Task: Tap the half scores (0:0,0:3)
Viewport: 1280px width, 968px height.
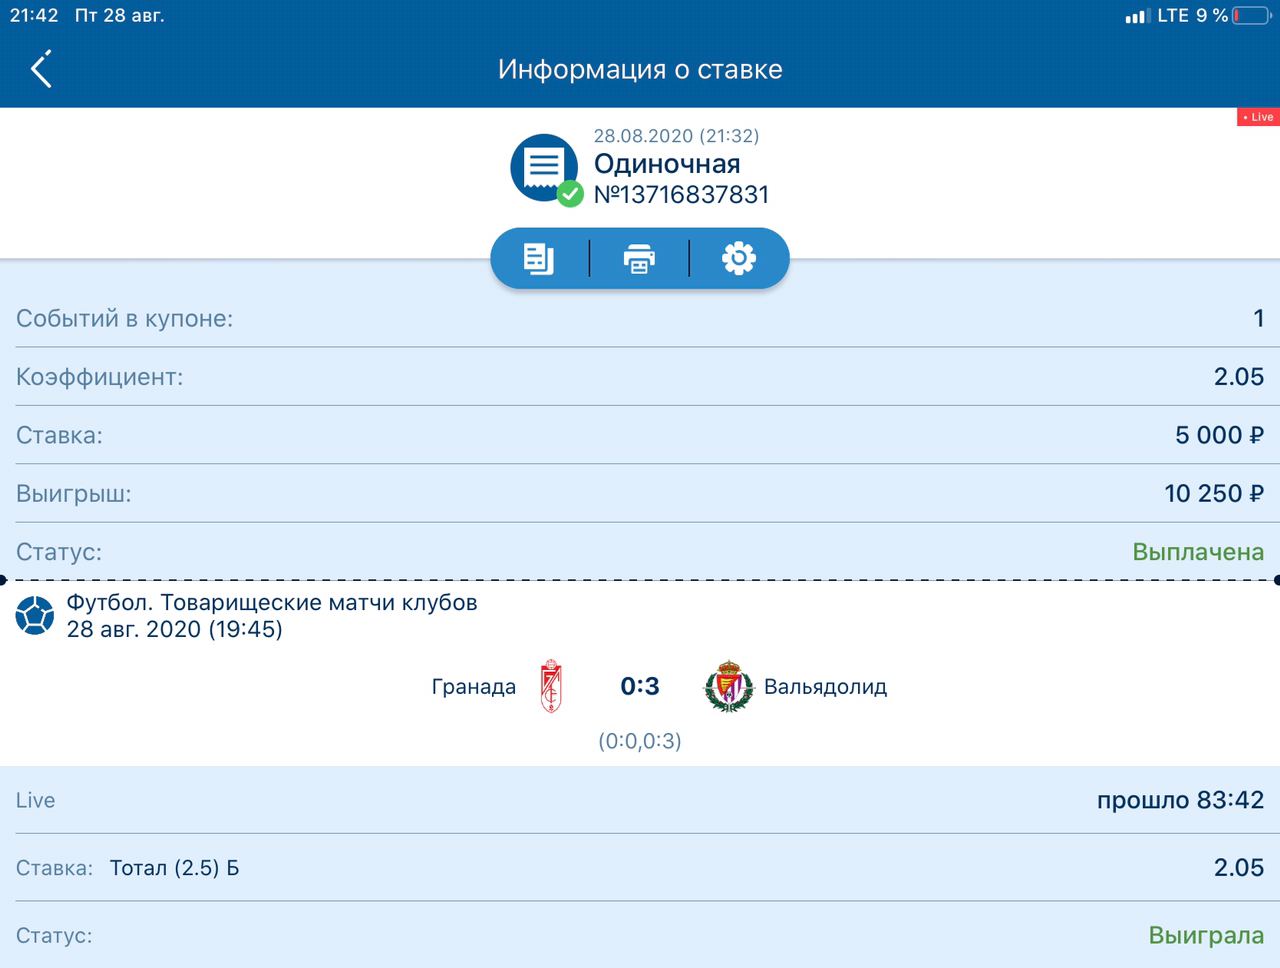Action: tap(640, 741)
